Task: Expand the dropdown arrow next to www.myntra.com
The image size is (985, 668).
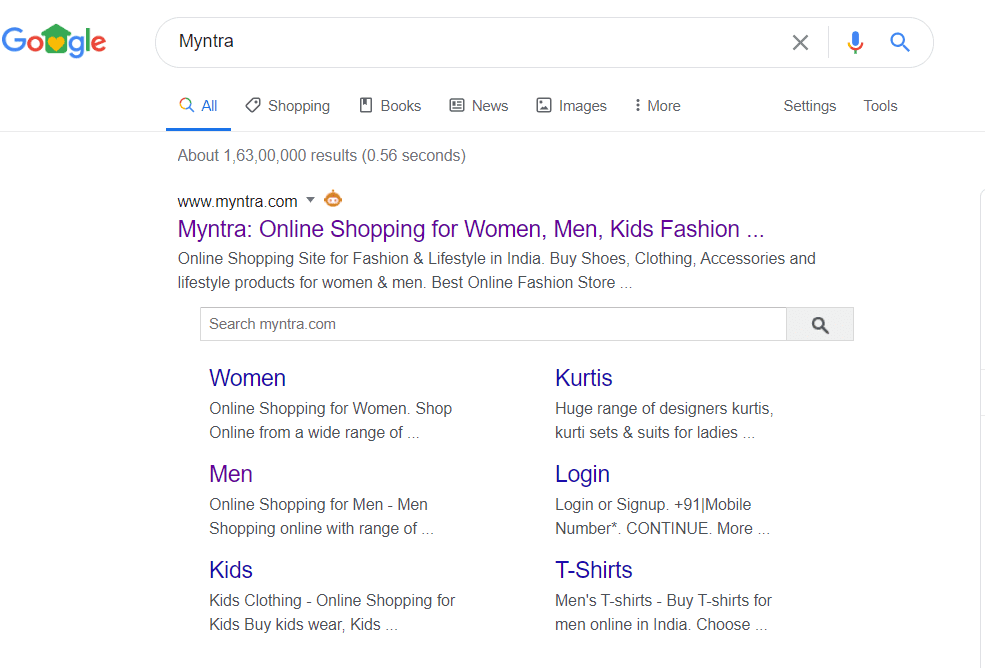Action: pyautogui.click(x=310, y=200)
